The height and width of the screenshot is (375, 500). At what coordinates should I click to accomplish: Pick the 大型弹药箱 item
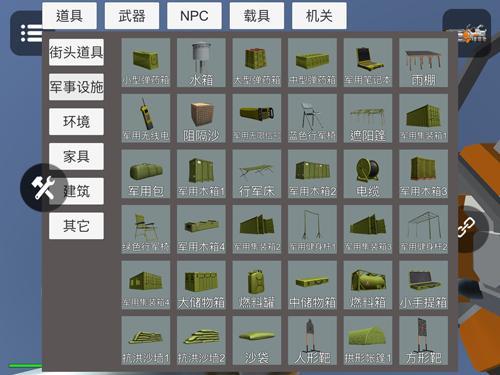[x=257, y=63]
